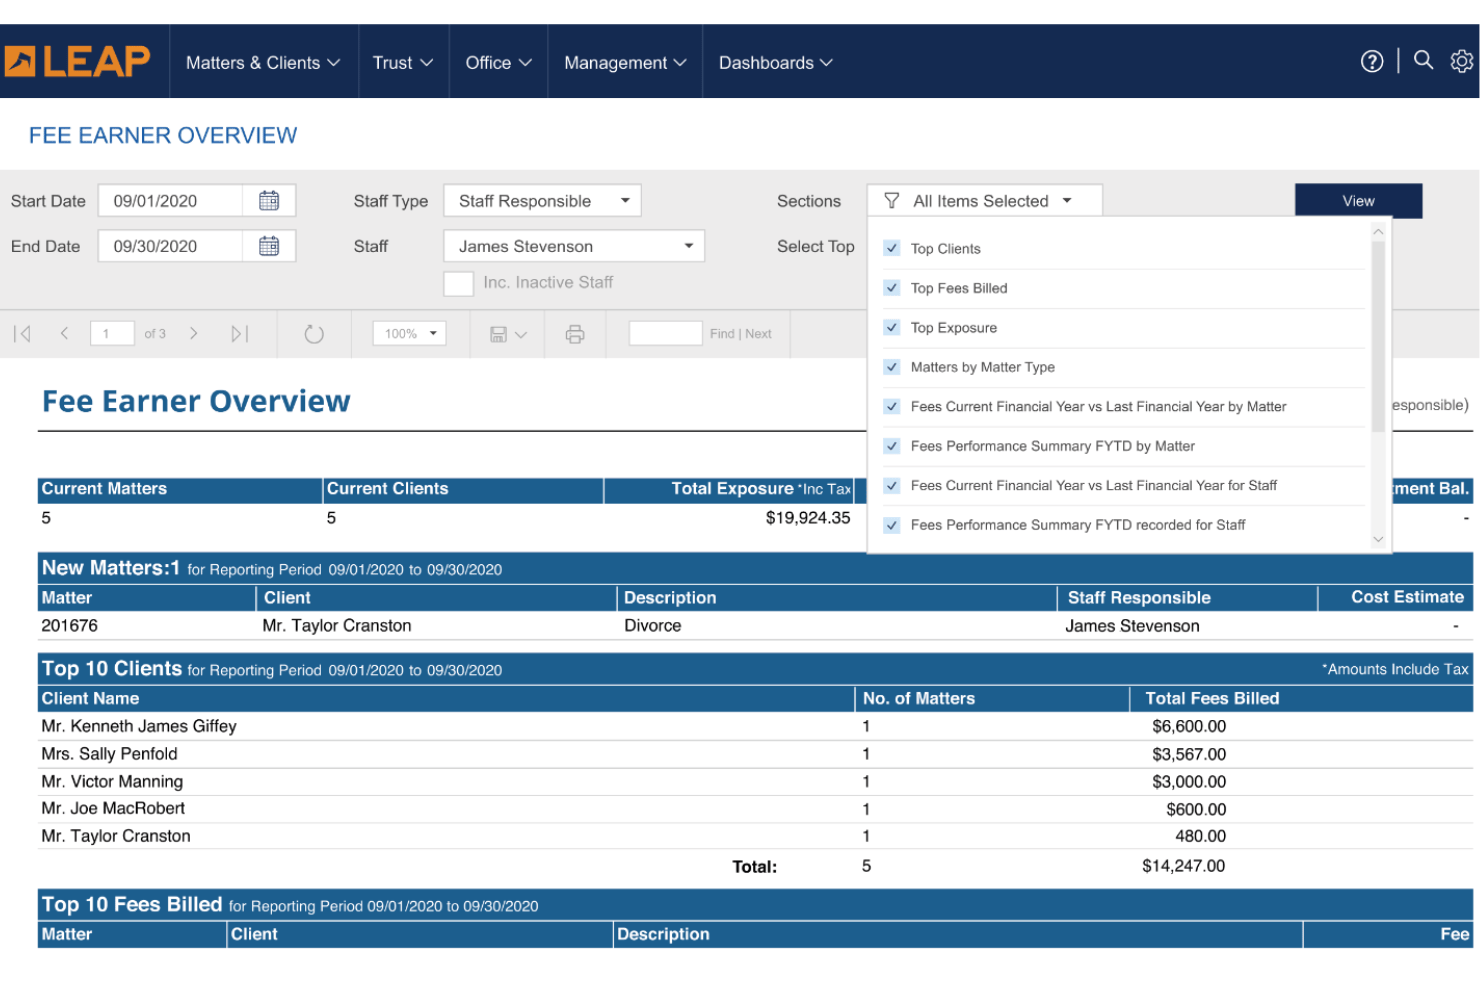Uncheck Matters by Matter Type section
Screen dimensions: 1480x987
[x=892, y=367]
